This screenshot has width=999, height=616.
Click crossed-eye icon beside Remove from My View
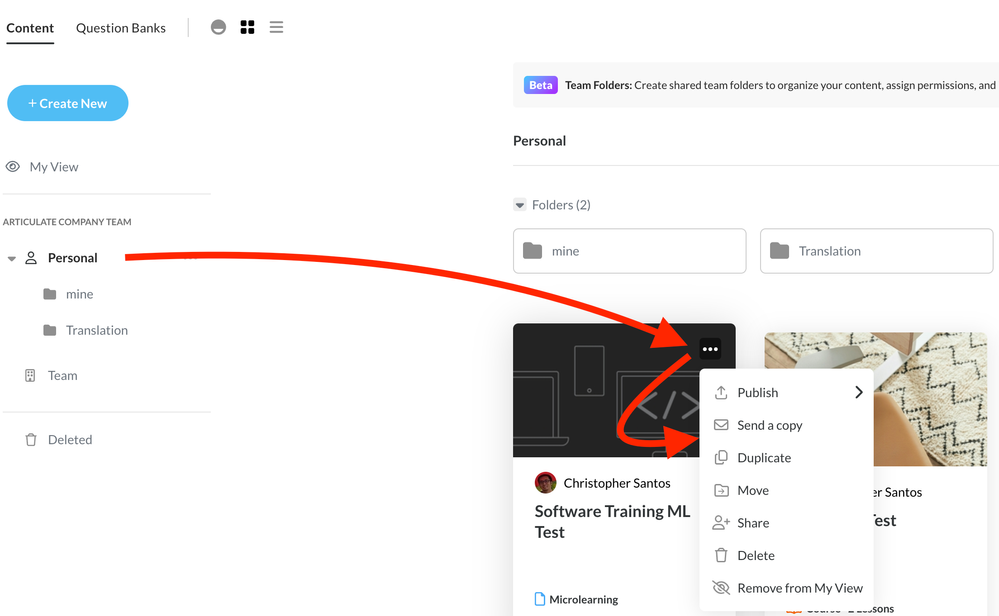721,587
